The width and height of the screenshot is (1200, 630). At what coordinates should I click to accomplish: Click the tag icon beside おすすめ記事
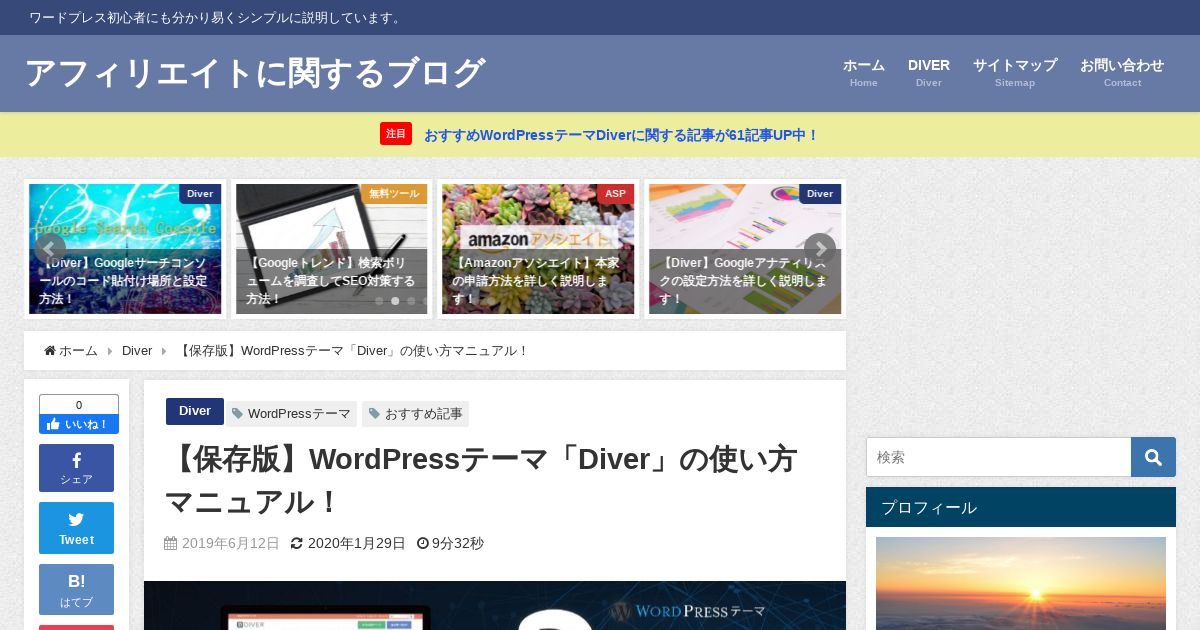pyautogui.click(x=374, y=413)
